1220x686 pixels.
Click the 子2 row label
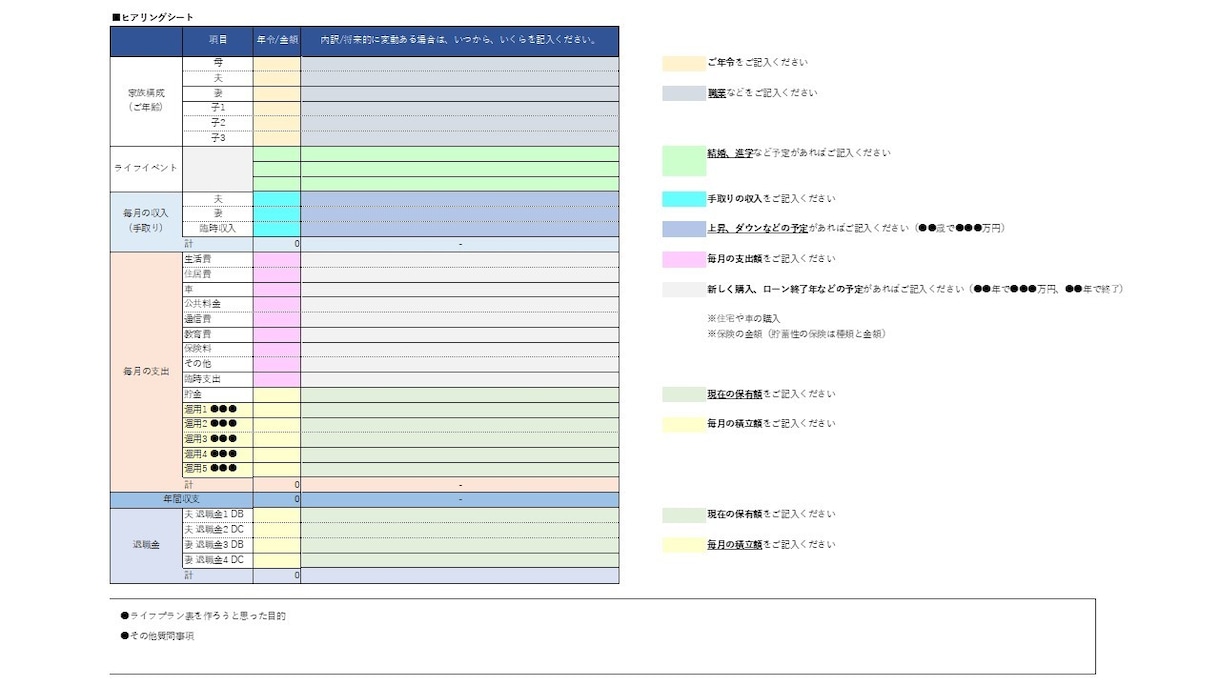click(218, 123)
